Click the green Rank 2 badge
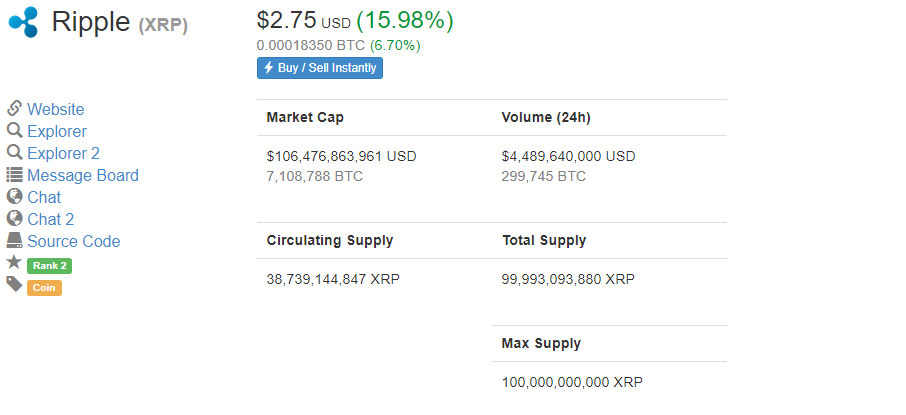 coord(50,266)
